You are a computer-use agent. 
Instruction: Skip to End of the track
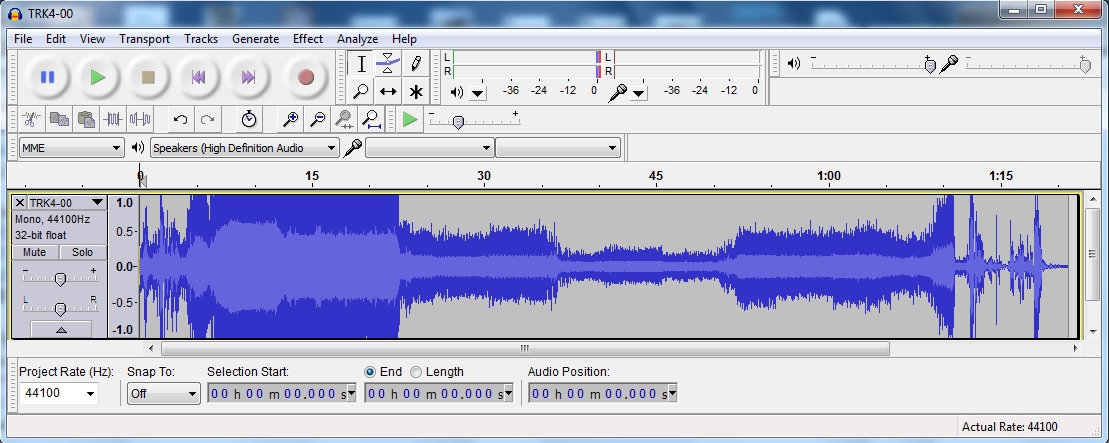[x=248, y=77]
